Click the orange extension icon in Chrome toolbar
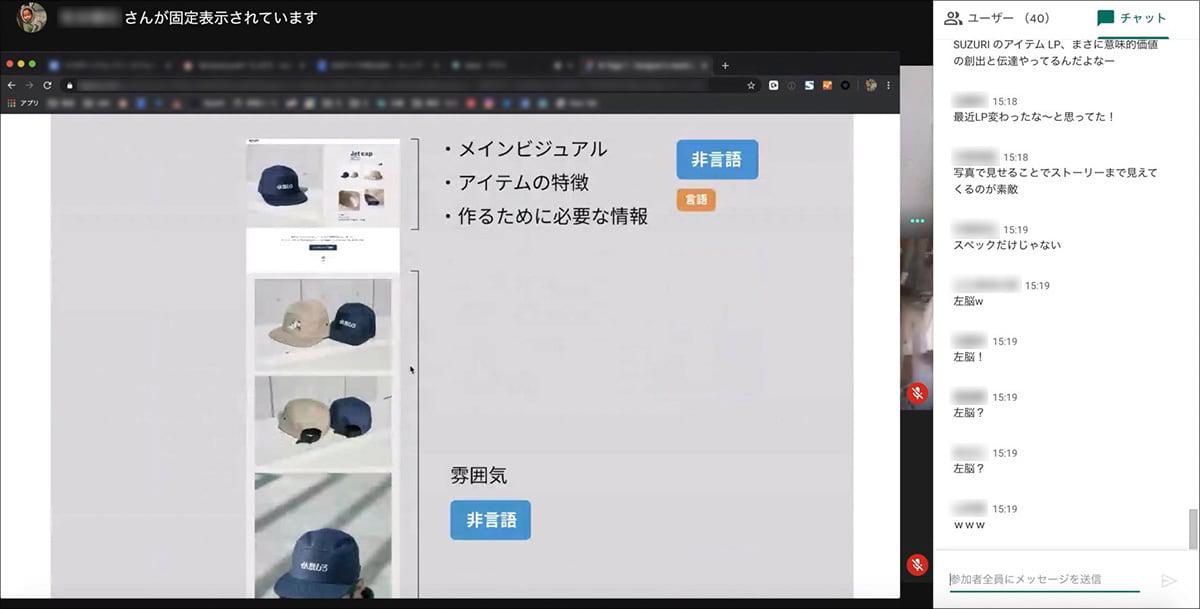The height and width of the screenshot is (609, 1200). [x=827, y=86]
